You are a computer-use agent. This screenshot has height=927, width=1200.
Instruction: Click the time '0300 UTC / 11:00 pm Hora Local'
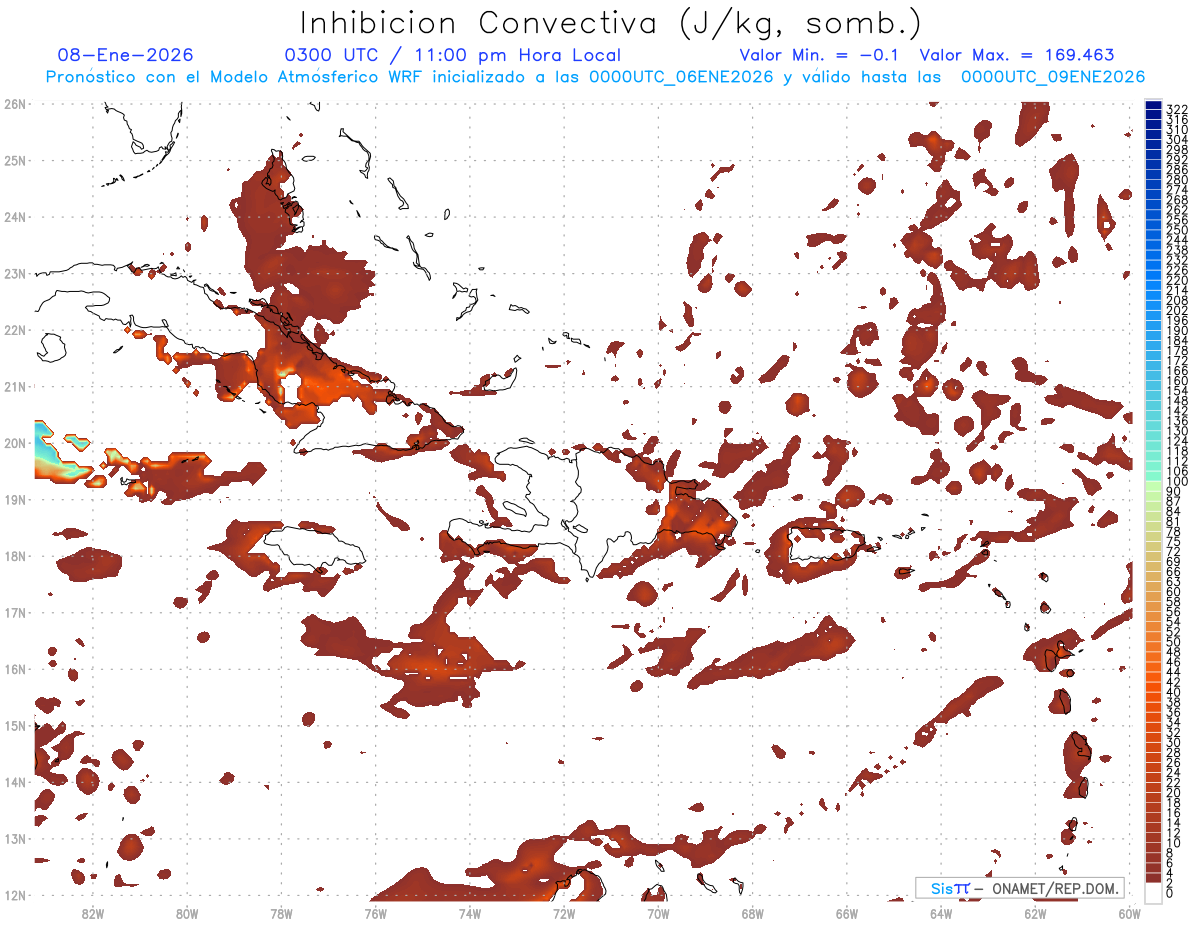click(453, 55)
